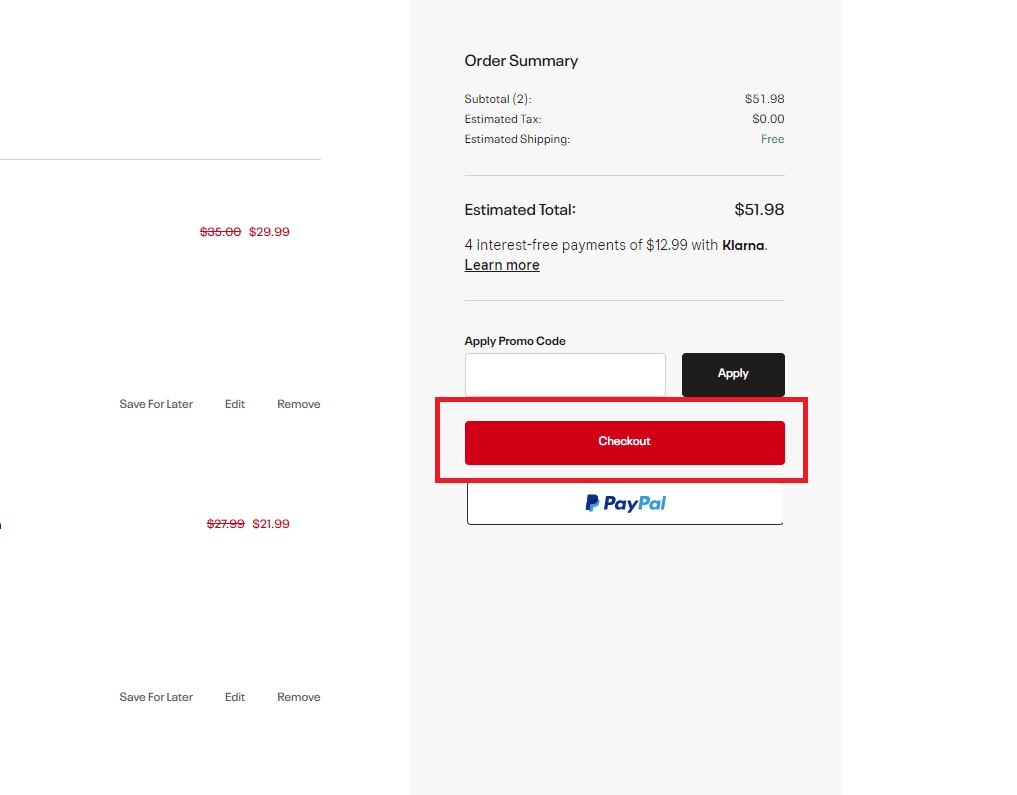This screenshot has width=1017, height=795.
Task: Pay with the PayPal logo button
Action: pos(625,503)
